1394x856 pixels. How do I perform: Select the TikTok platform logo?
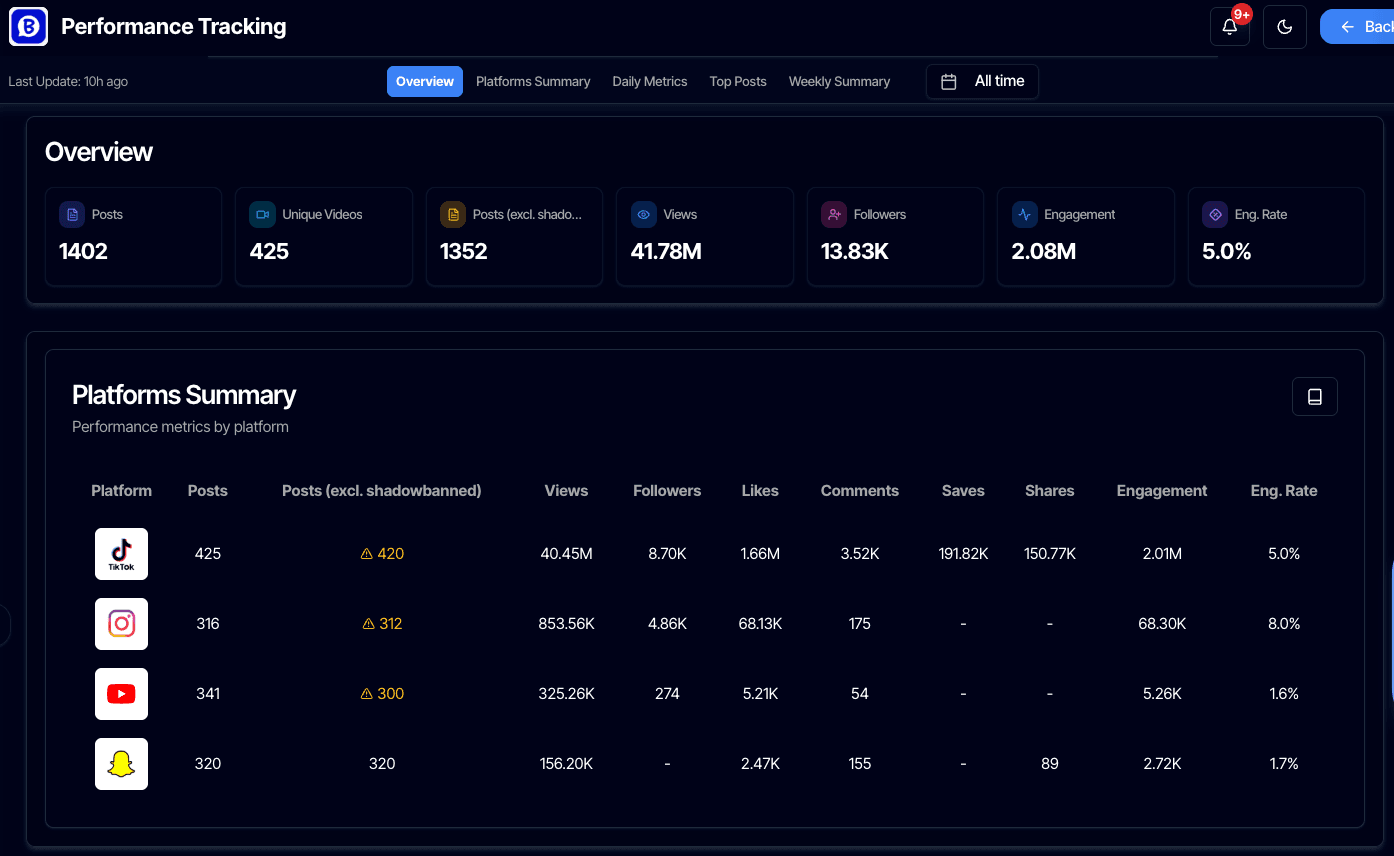tap(121, 554)
